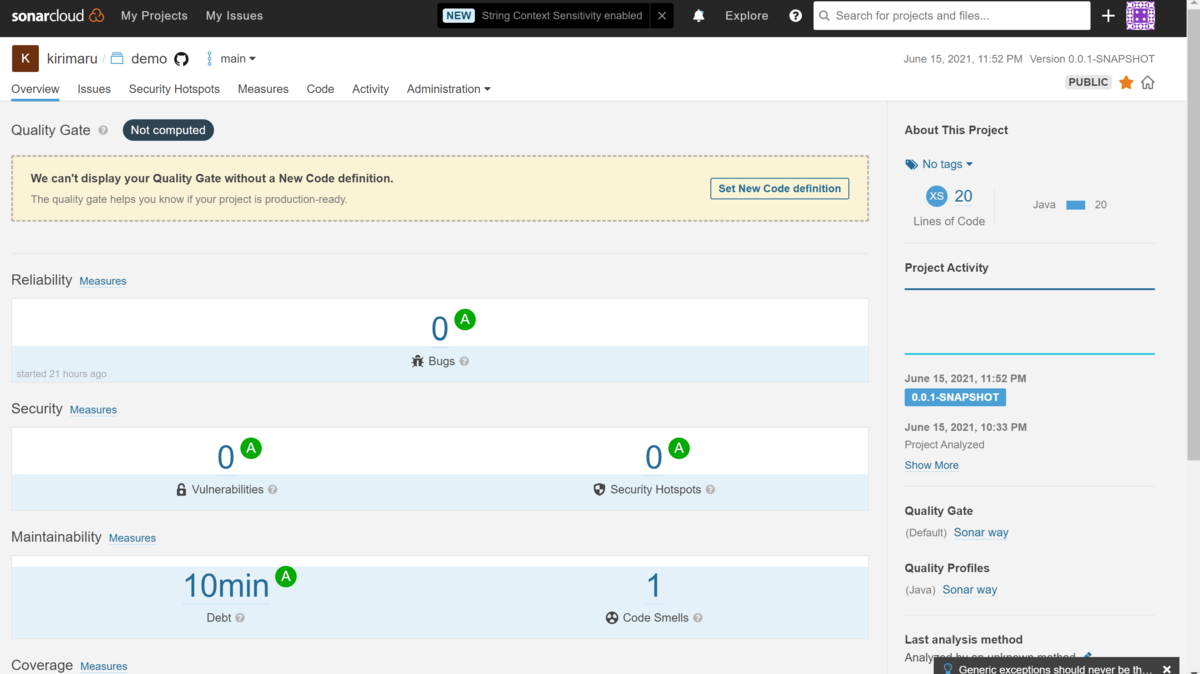
Task: Click the 10min Debt value
Action: click(226, 585)
